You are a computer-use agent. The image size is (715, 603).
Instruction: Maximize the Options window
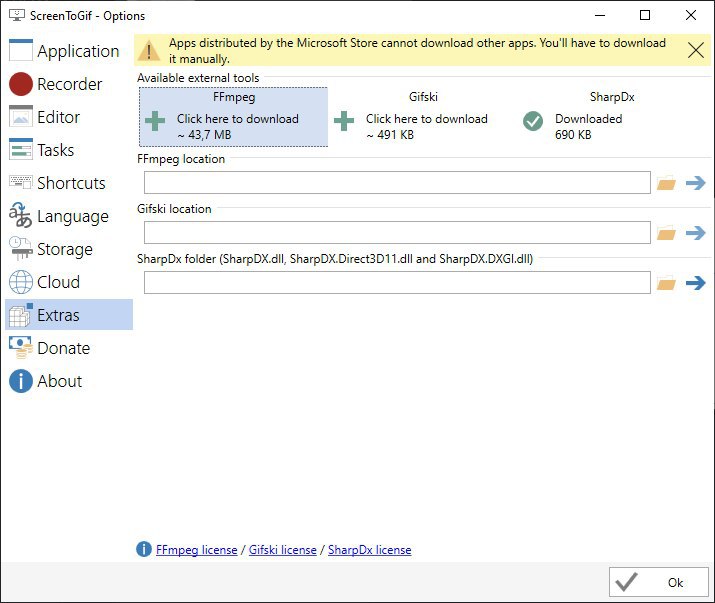tap(645, 15)
